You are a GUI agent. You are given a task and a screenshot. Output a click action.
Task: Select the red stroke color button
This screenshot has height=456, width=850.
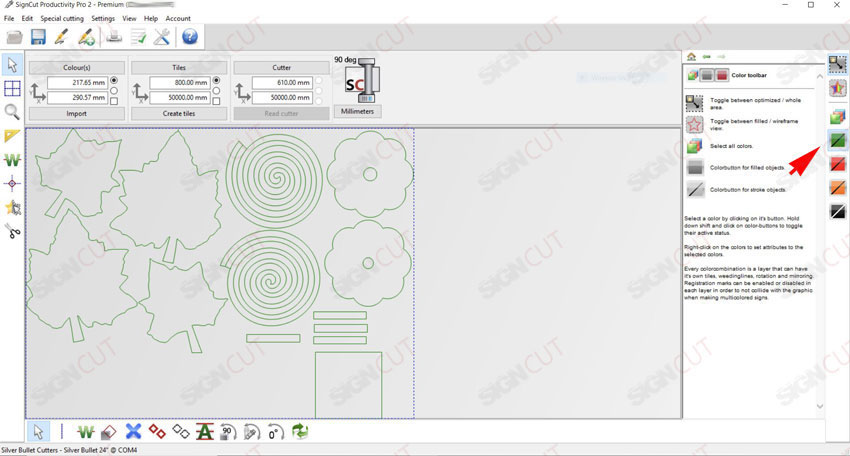(x=838, y=164)
